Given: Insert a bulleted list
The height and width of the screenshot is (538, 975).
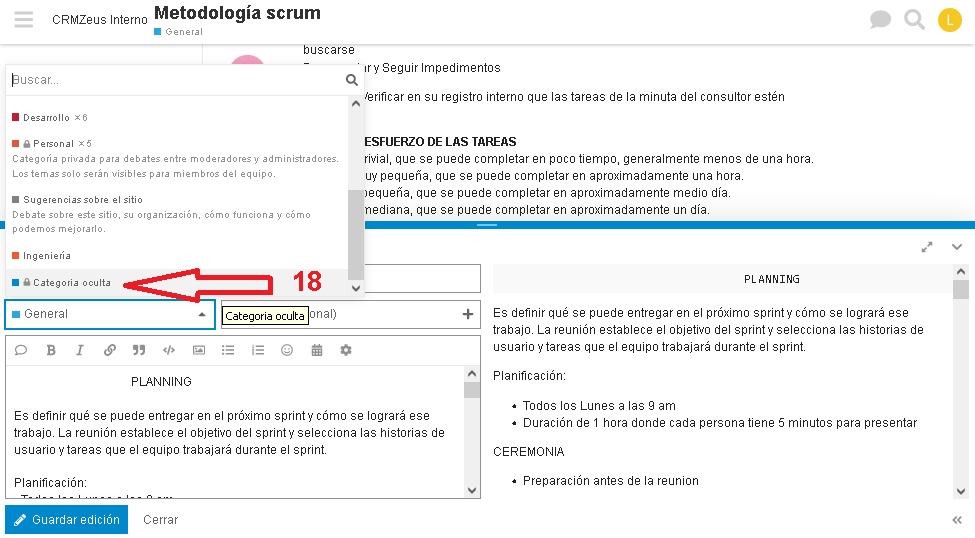Looking at the screenshot, I should coord(228,350).
